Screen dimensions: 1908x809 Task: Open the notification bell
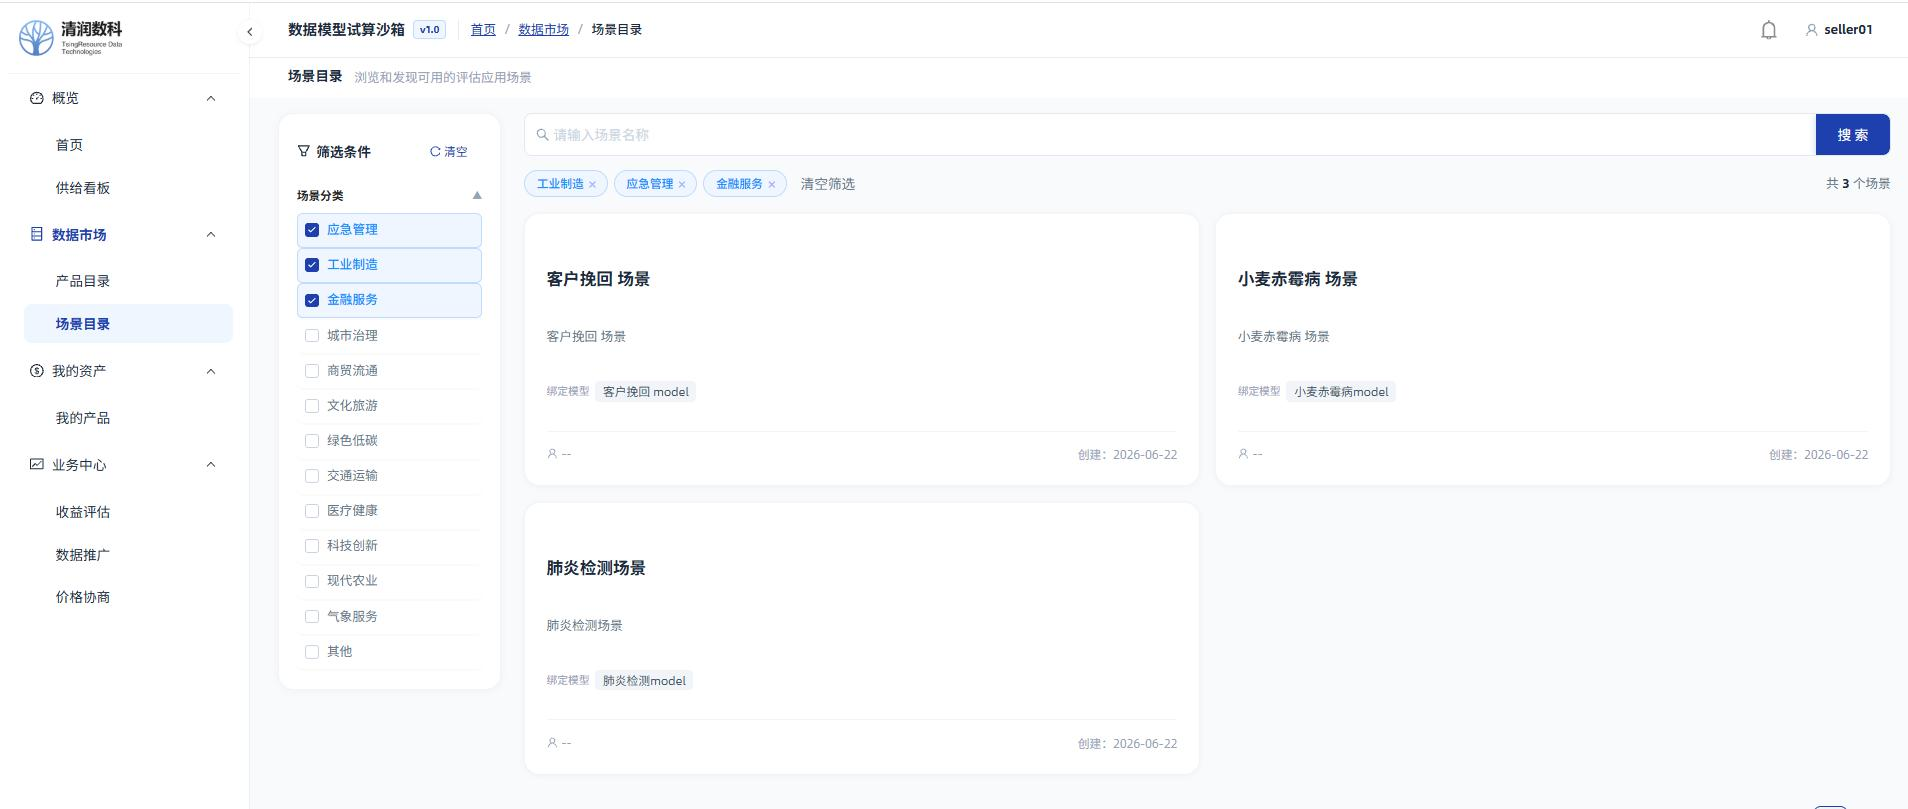point(1768,30)
